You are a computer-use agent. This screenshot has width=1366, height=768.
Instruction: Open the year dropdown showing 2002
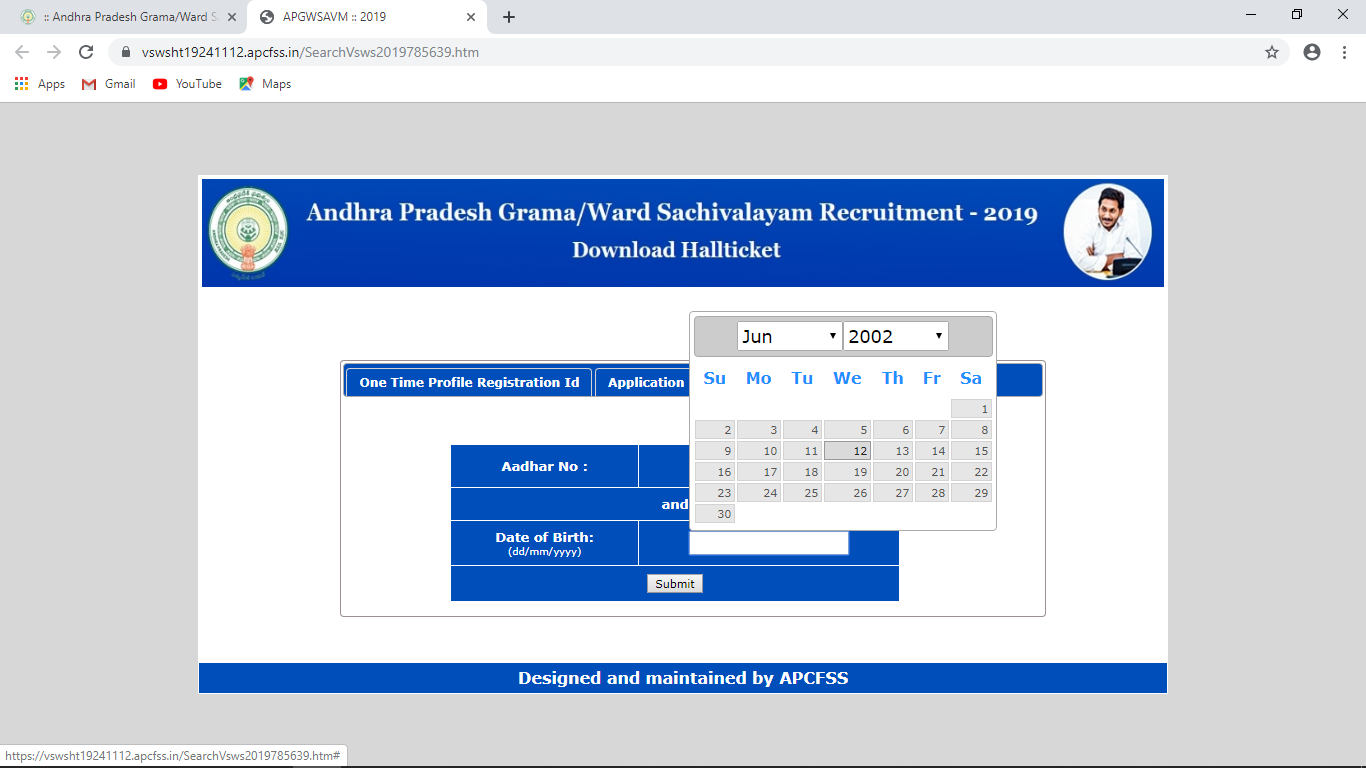[x=895, y=335]
